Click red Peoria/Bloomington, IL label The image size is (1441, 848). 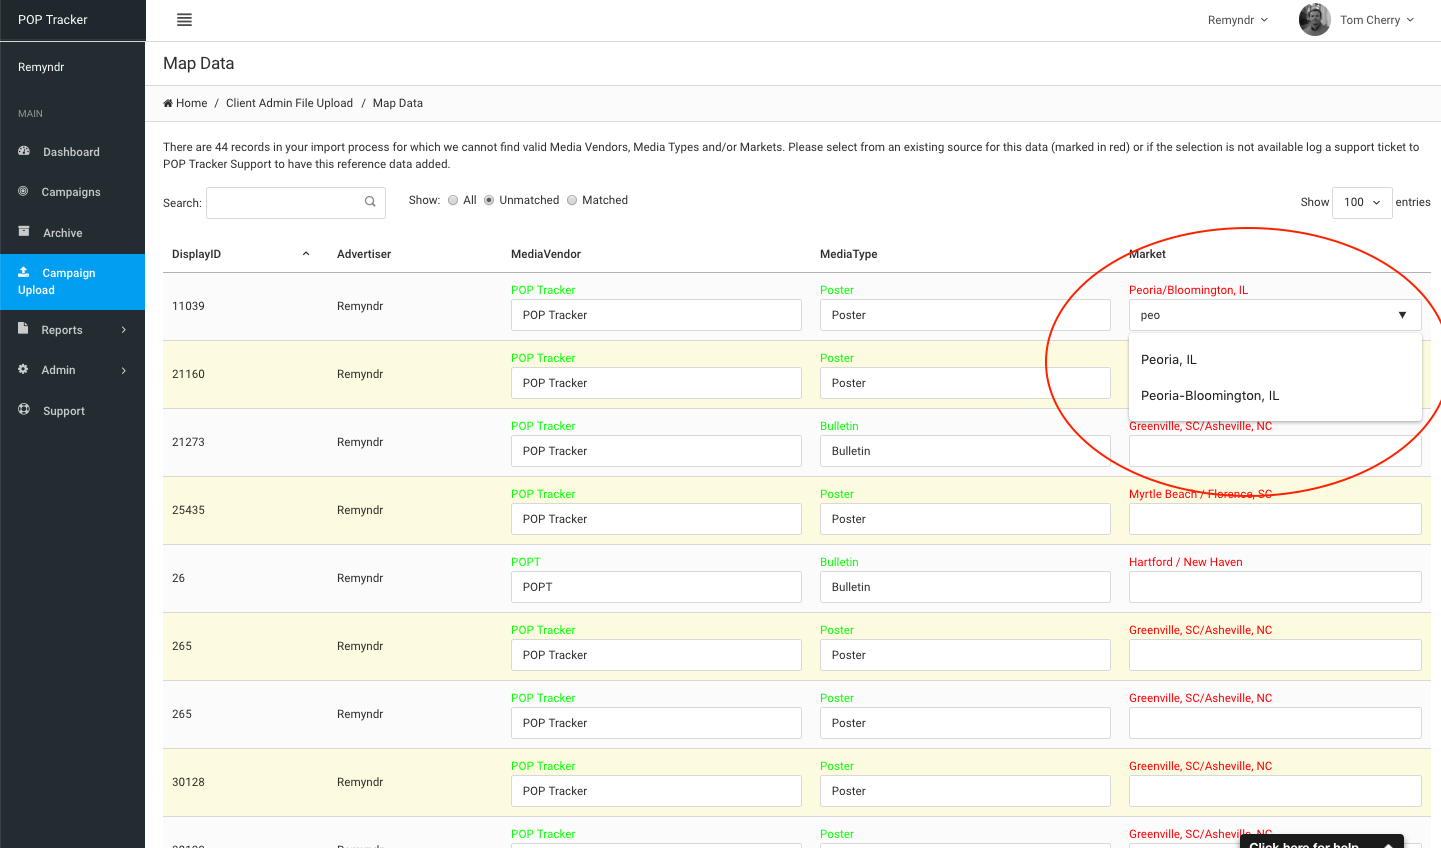coord(1188,290)
